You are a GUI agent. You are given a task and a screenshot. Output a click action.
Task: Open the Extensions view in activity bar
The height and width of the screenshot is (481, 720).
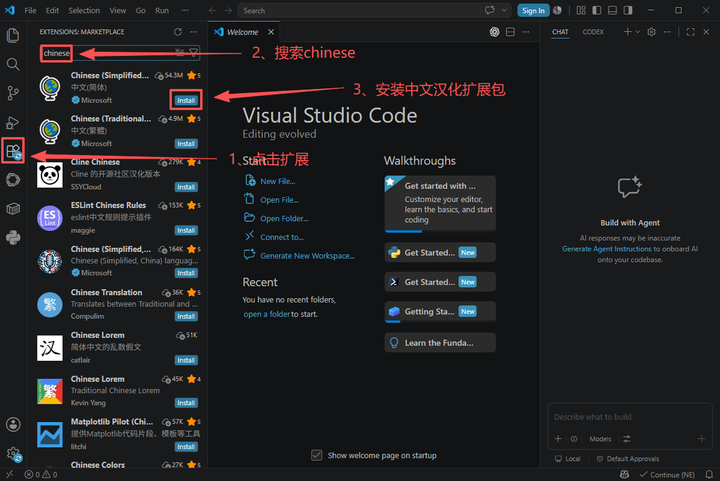click(13, 151)
